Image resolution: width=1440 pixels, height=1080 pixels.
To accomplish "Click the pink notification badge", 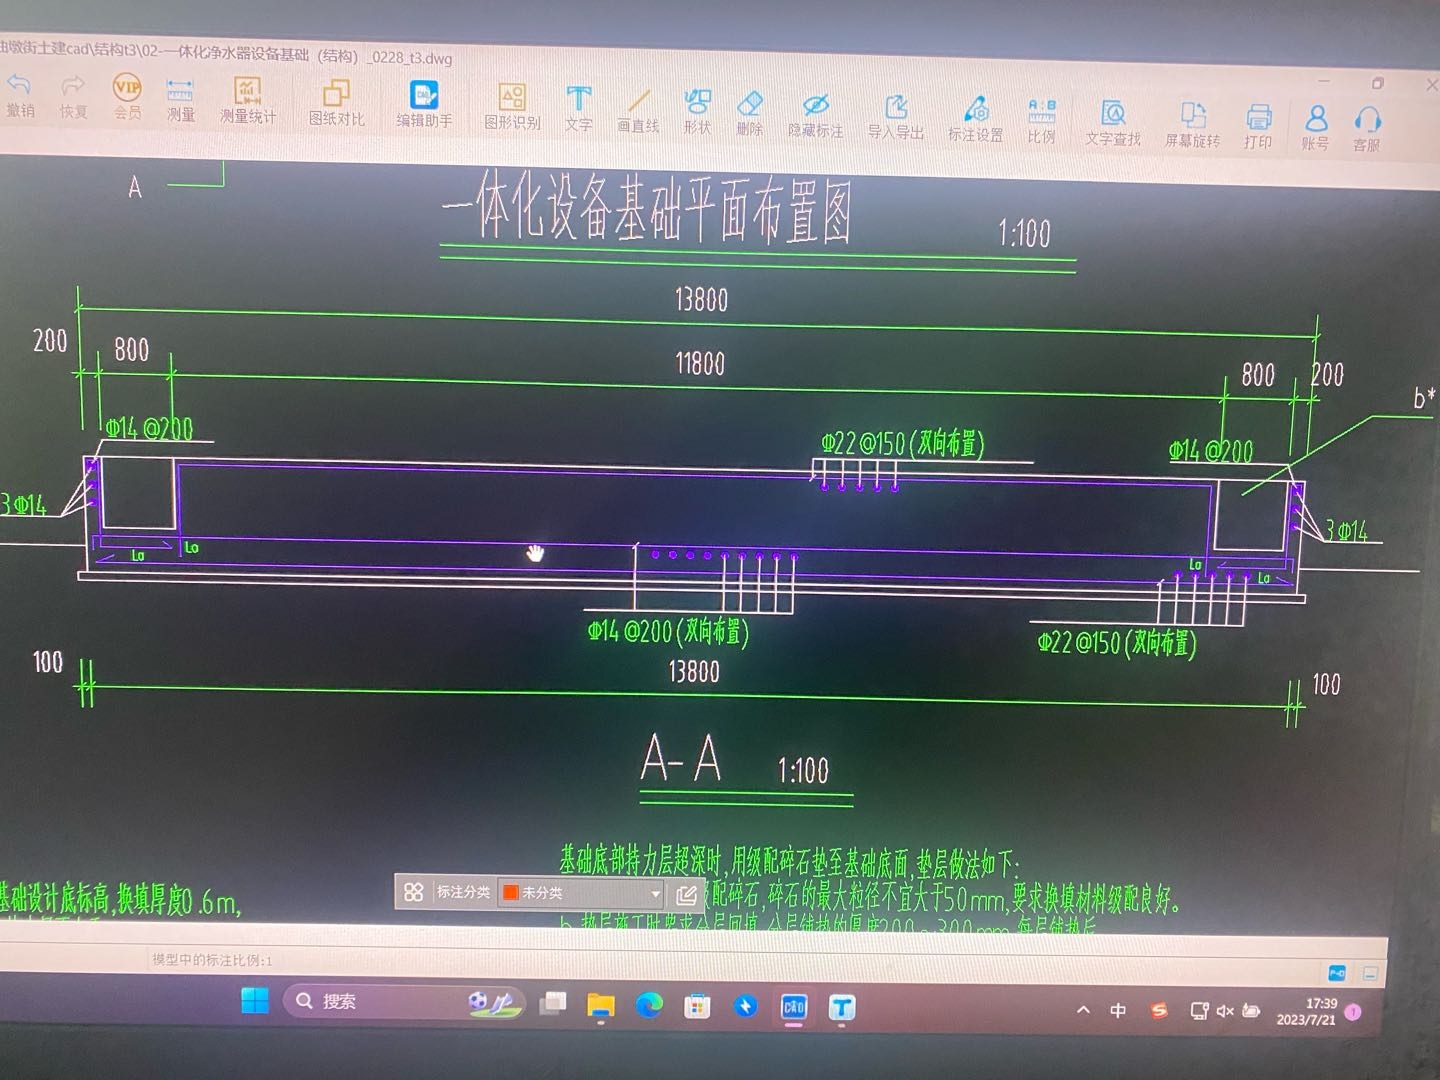I will pos(1353,1013).
